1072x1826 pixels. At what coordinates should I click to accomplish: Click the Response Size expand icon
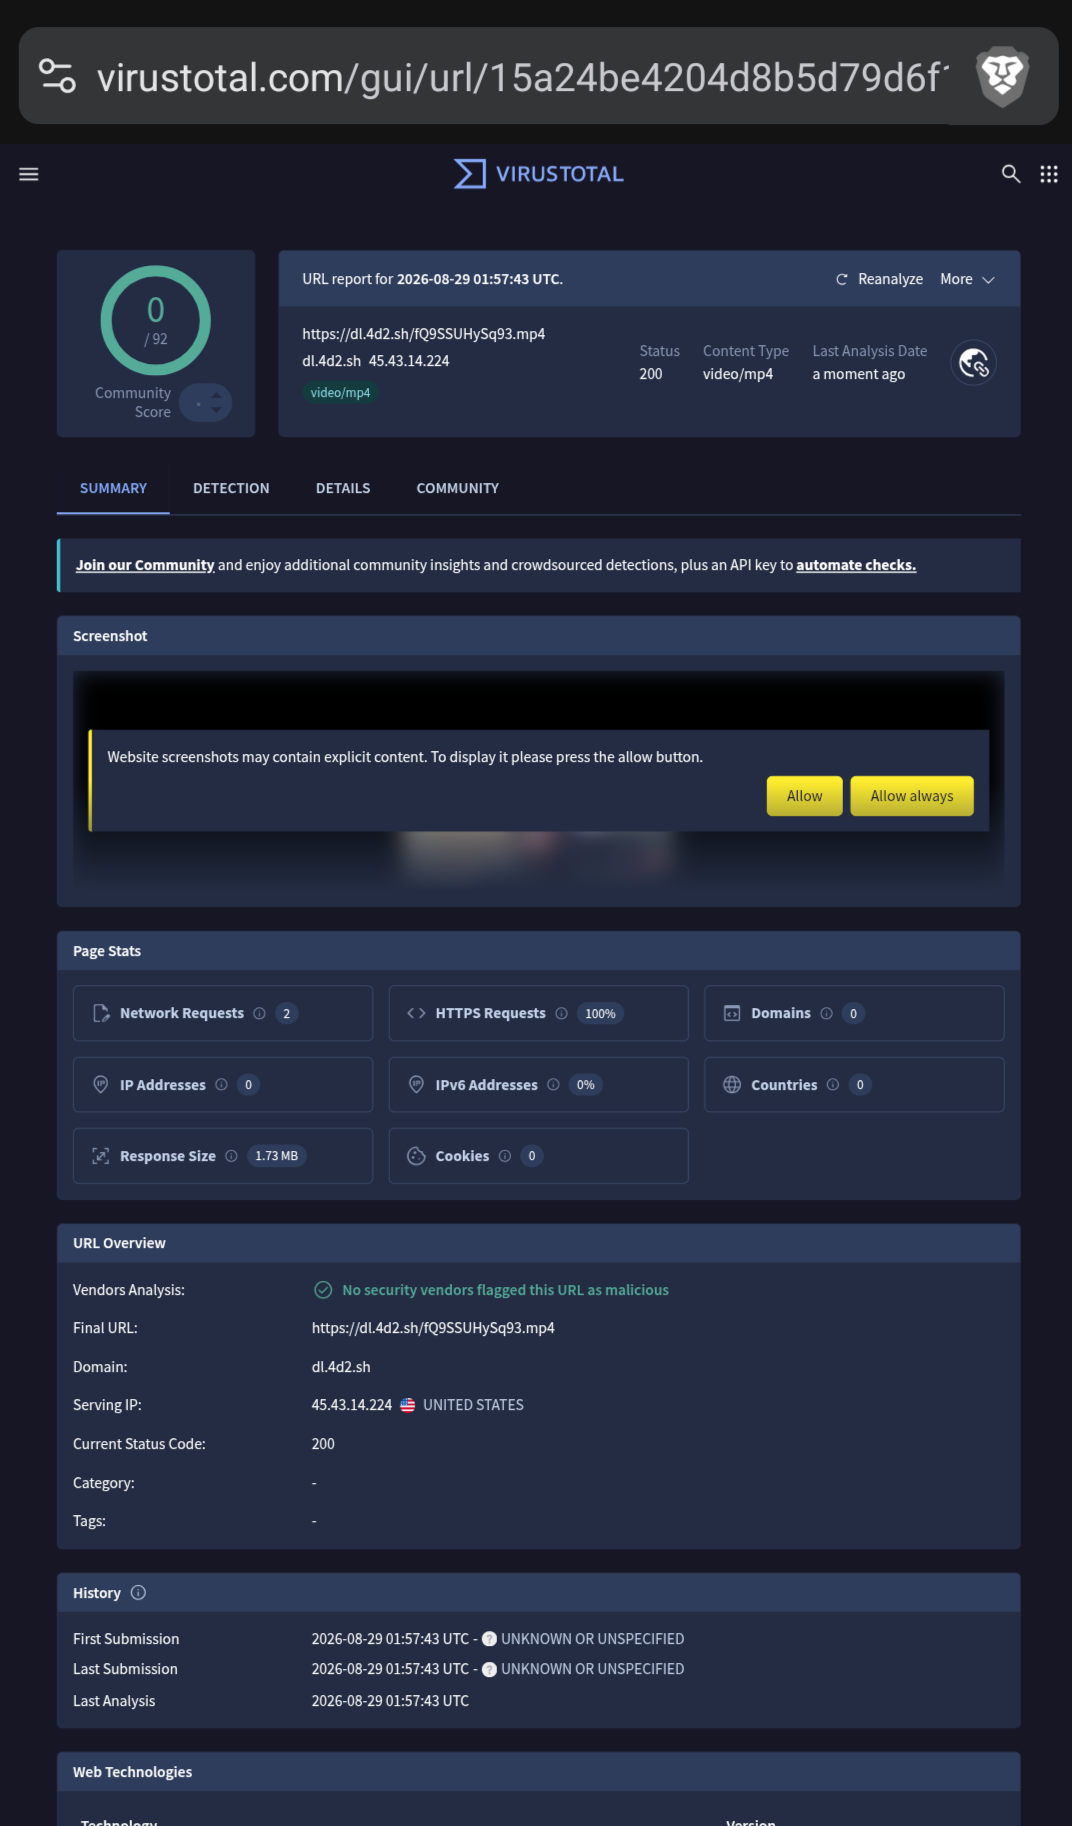(x=101, y=1156)
